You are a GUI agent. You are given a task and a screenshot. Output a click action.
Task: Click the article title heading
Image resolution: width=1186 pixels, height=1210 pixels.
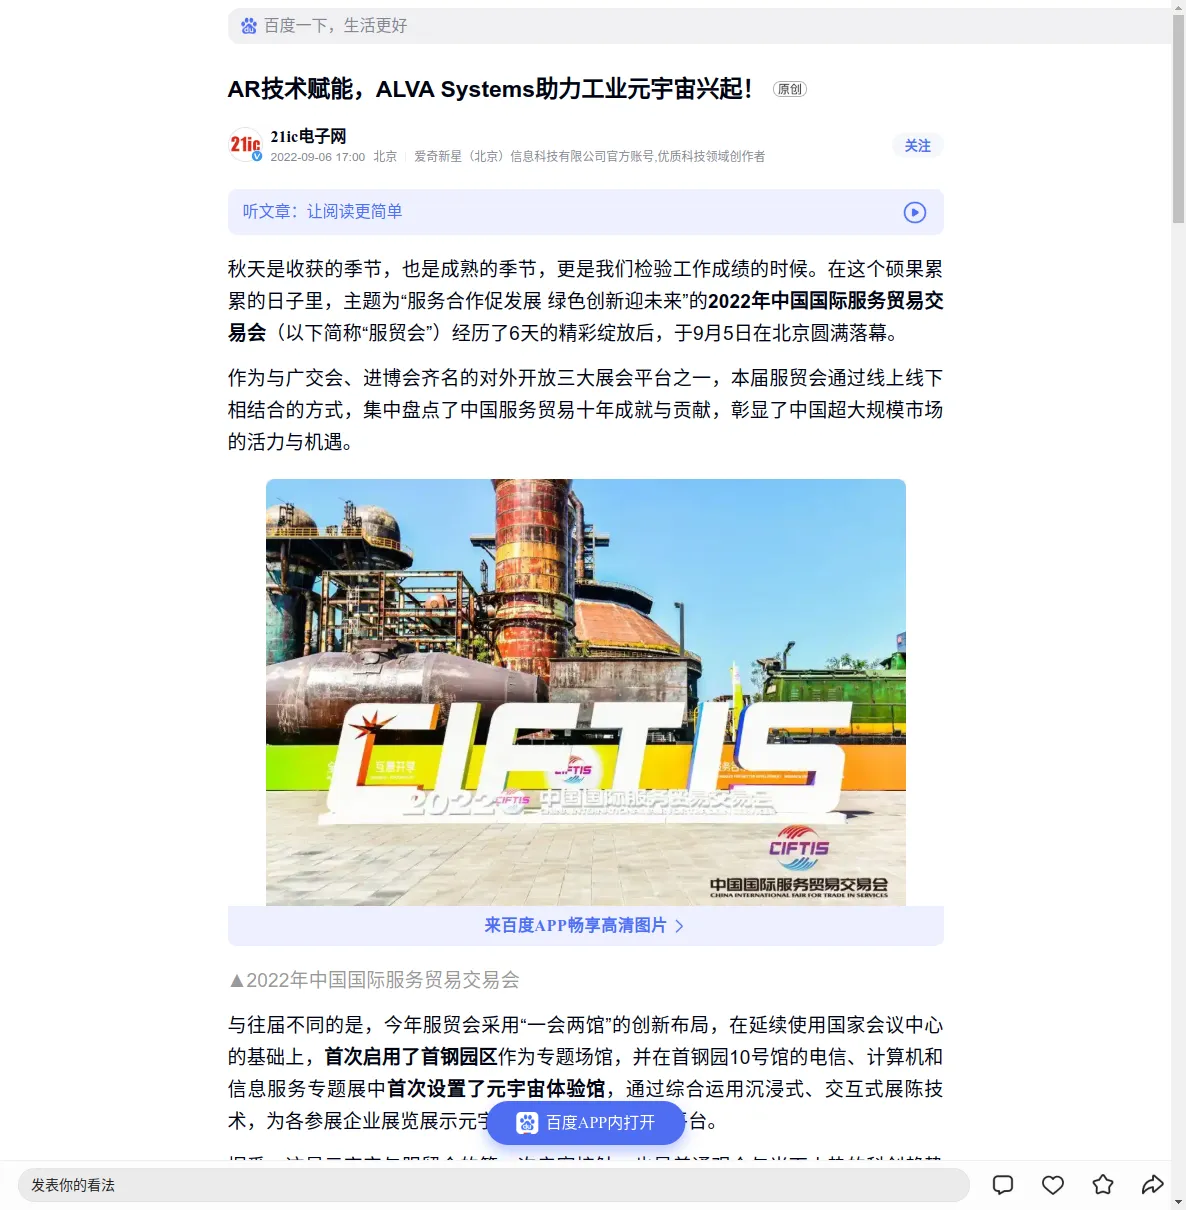(490, 89)
